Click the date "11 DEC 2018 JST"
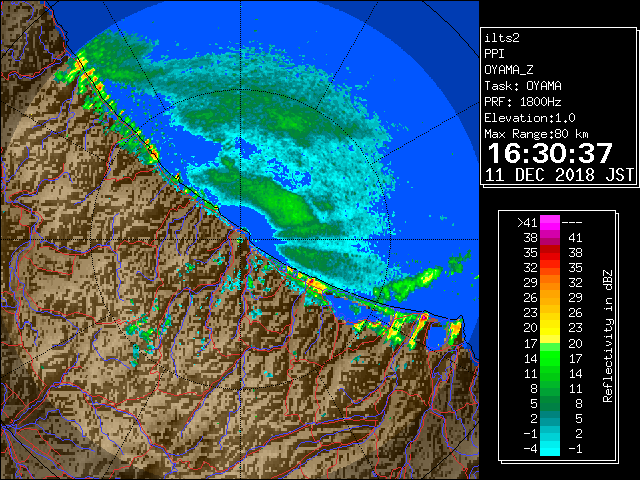Image resolution: width=640 pixels, height=480 pixels. (x=559, y=175)
